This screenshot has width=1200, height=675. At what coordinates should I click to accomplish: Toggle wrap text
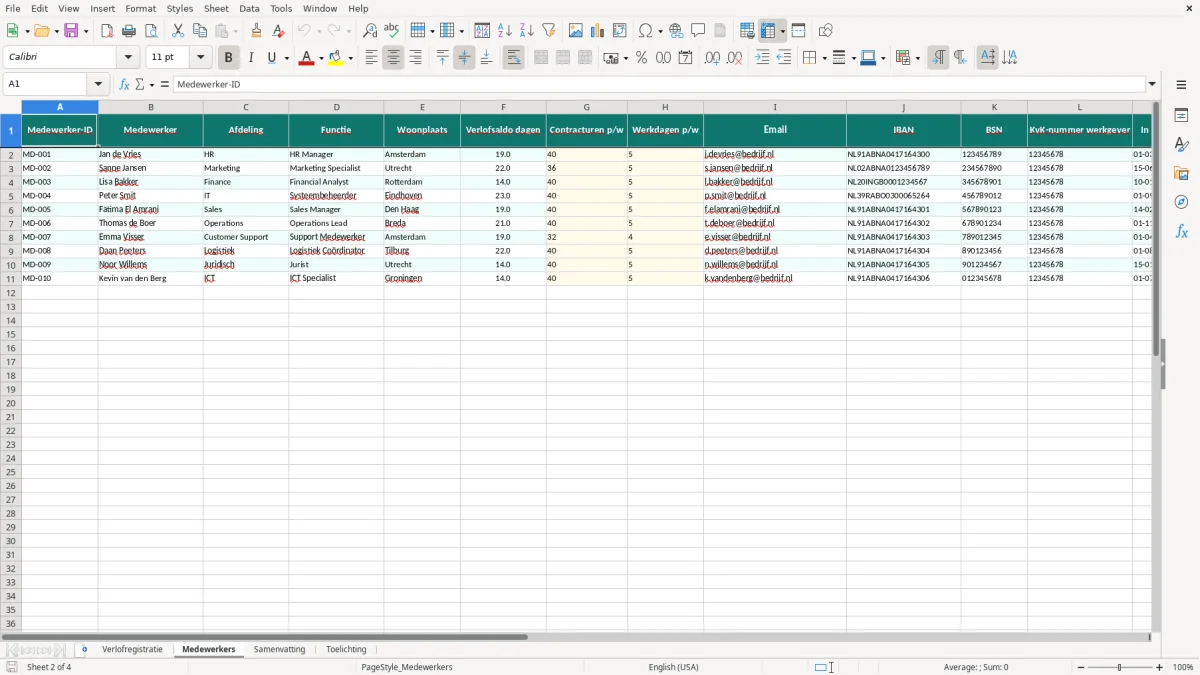513,58
